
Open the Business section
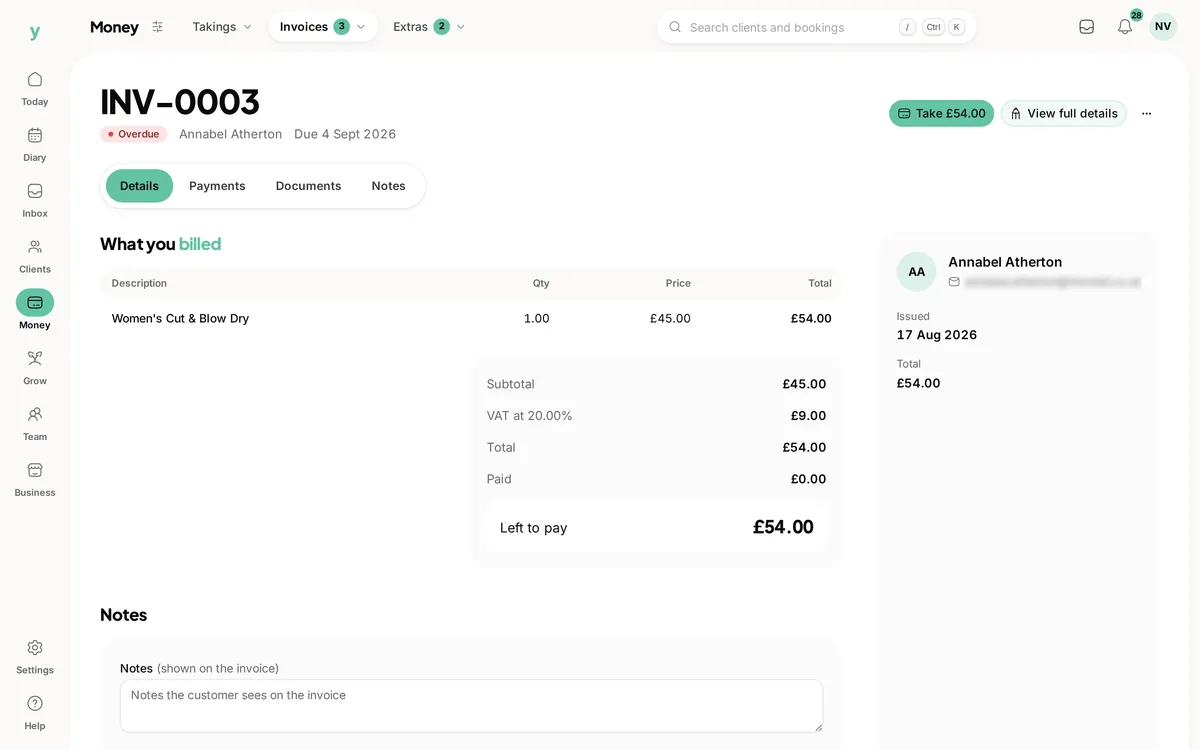pos(35,480)
